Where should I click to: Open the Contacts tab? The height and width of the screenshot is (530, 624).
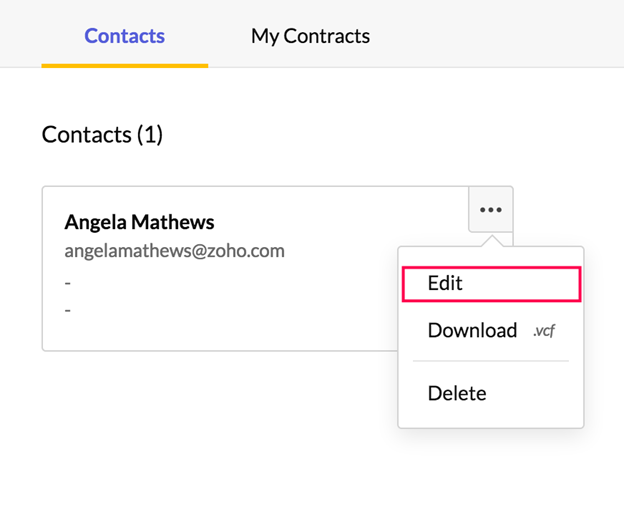125,36
